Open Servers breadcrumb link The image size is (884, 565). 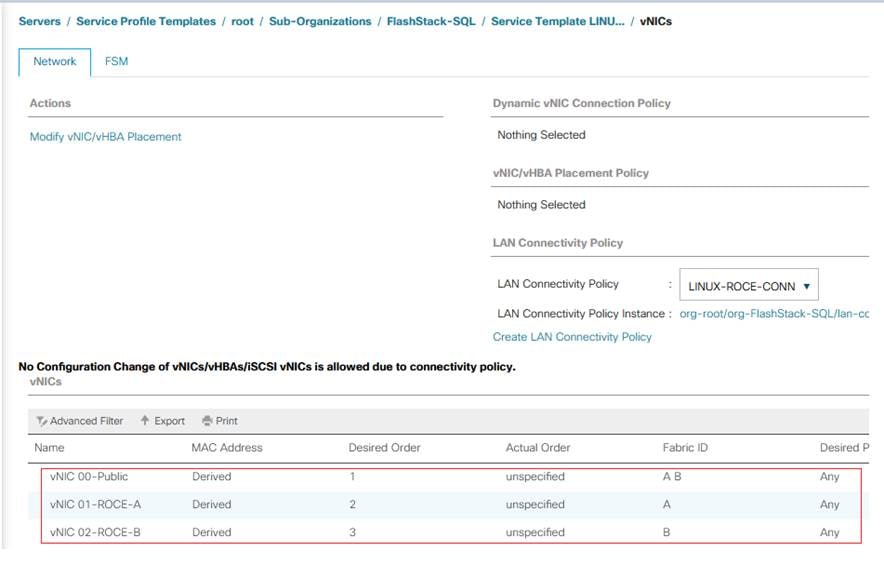(x=39, y=21)
